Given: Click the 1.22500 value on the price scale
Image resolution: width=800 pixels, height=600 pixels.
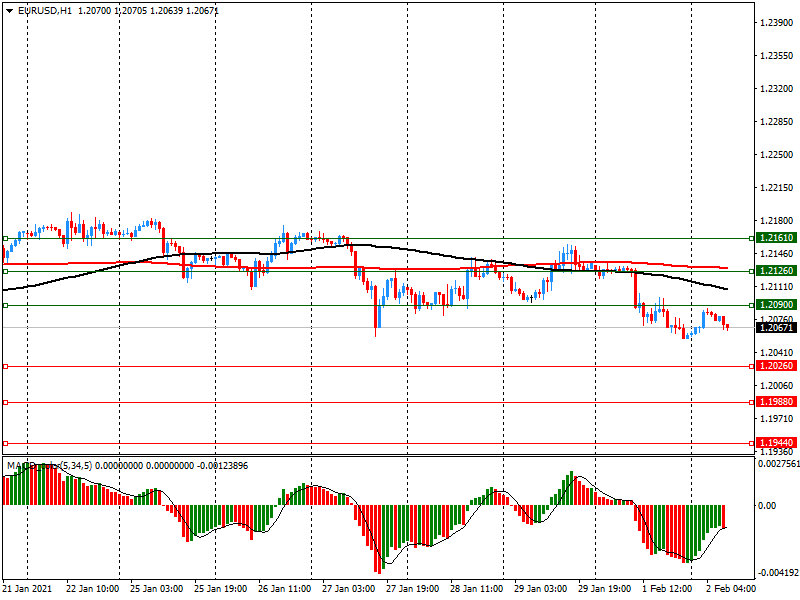Looking at the screenshot, I should (x=775, y=155).
